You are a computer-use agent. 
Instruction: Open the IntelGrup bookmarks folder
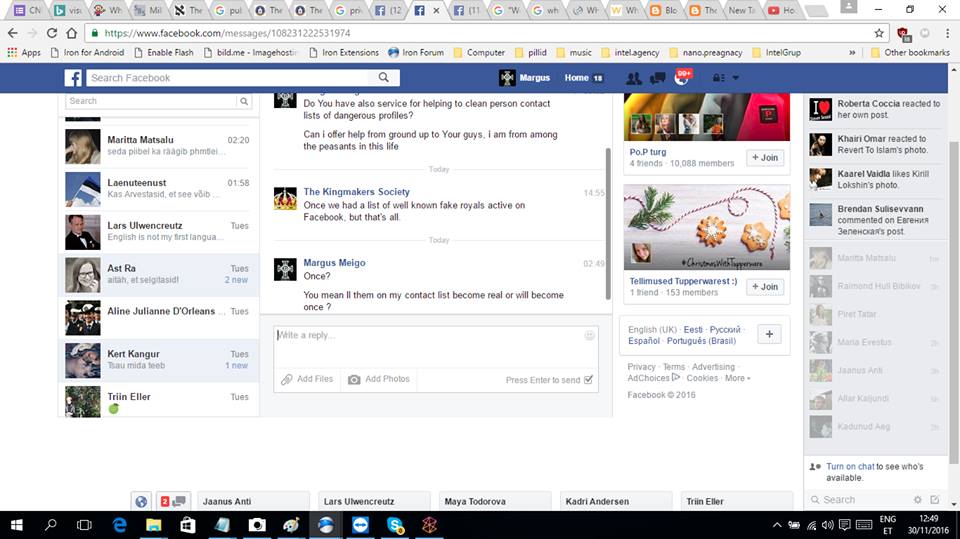click(776, 53)
